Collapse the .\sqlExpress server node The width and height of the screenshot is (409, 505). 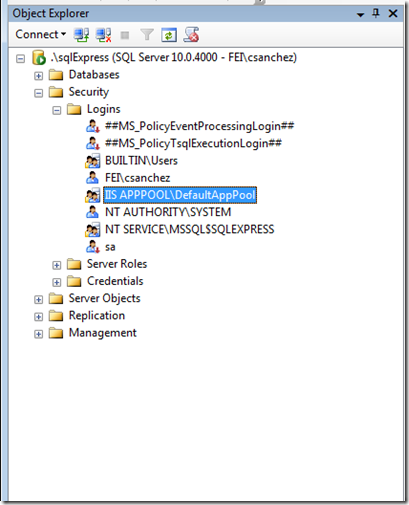pos(21,59)
